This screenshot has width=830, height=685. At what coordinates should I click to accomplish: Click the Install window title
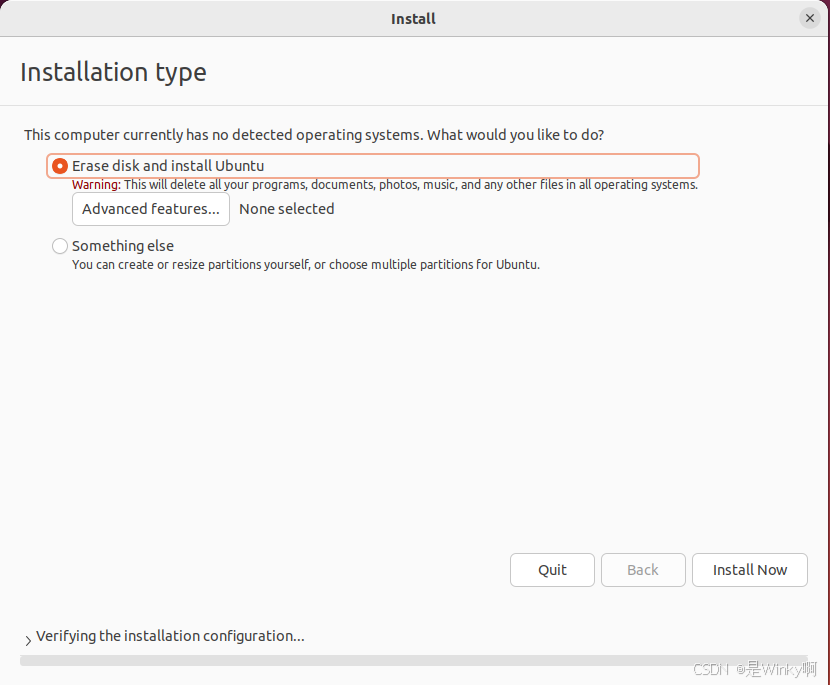[x=413, y=19]
